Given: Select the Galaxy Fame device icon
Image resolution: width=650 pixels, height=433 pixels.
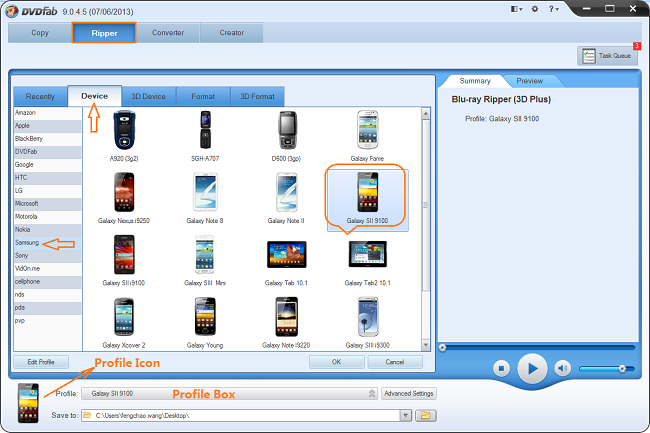Looking at the screenshot, I should [x=368, y=130].
